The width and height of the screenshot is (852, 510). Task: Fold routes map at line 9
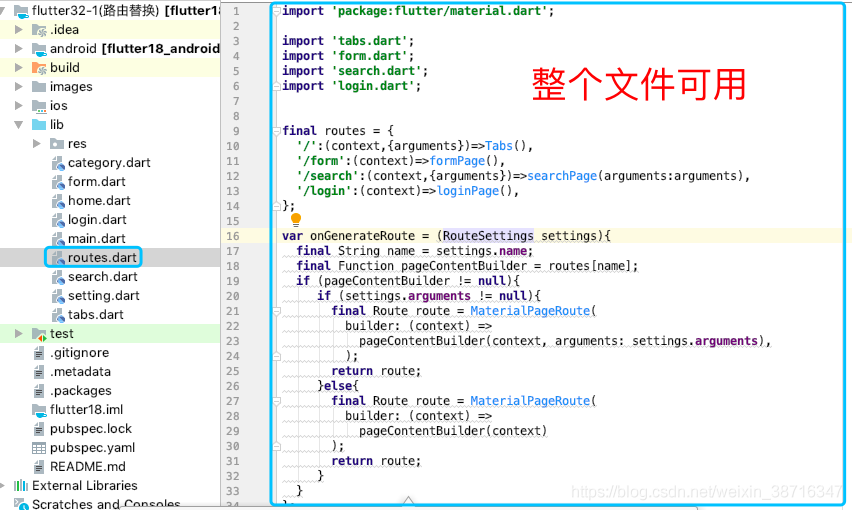(277, 131)
